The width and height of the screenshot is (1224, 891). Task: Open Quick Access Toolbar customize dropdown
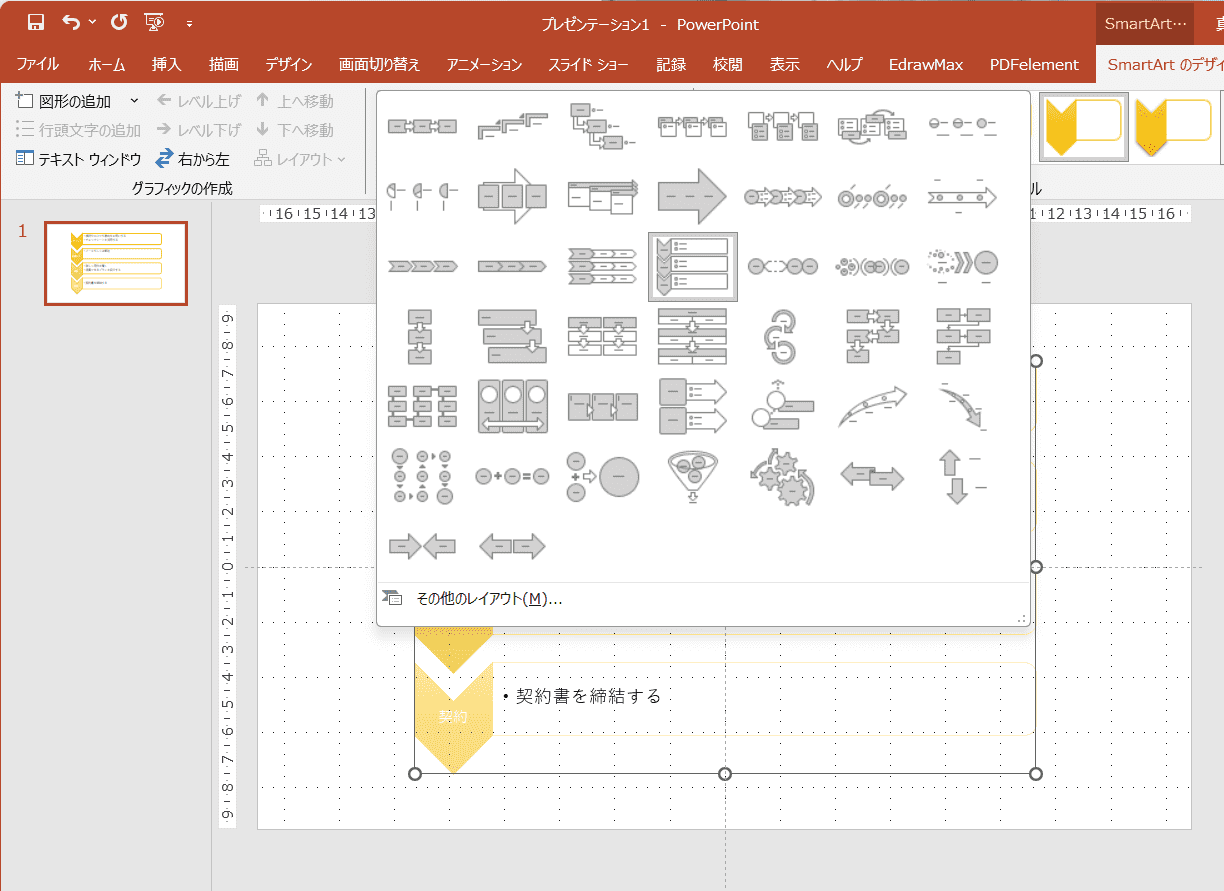[x=189, y=23]
